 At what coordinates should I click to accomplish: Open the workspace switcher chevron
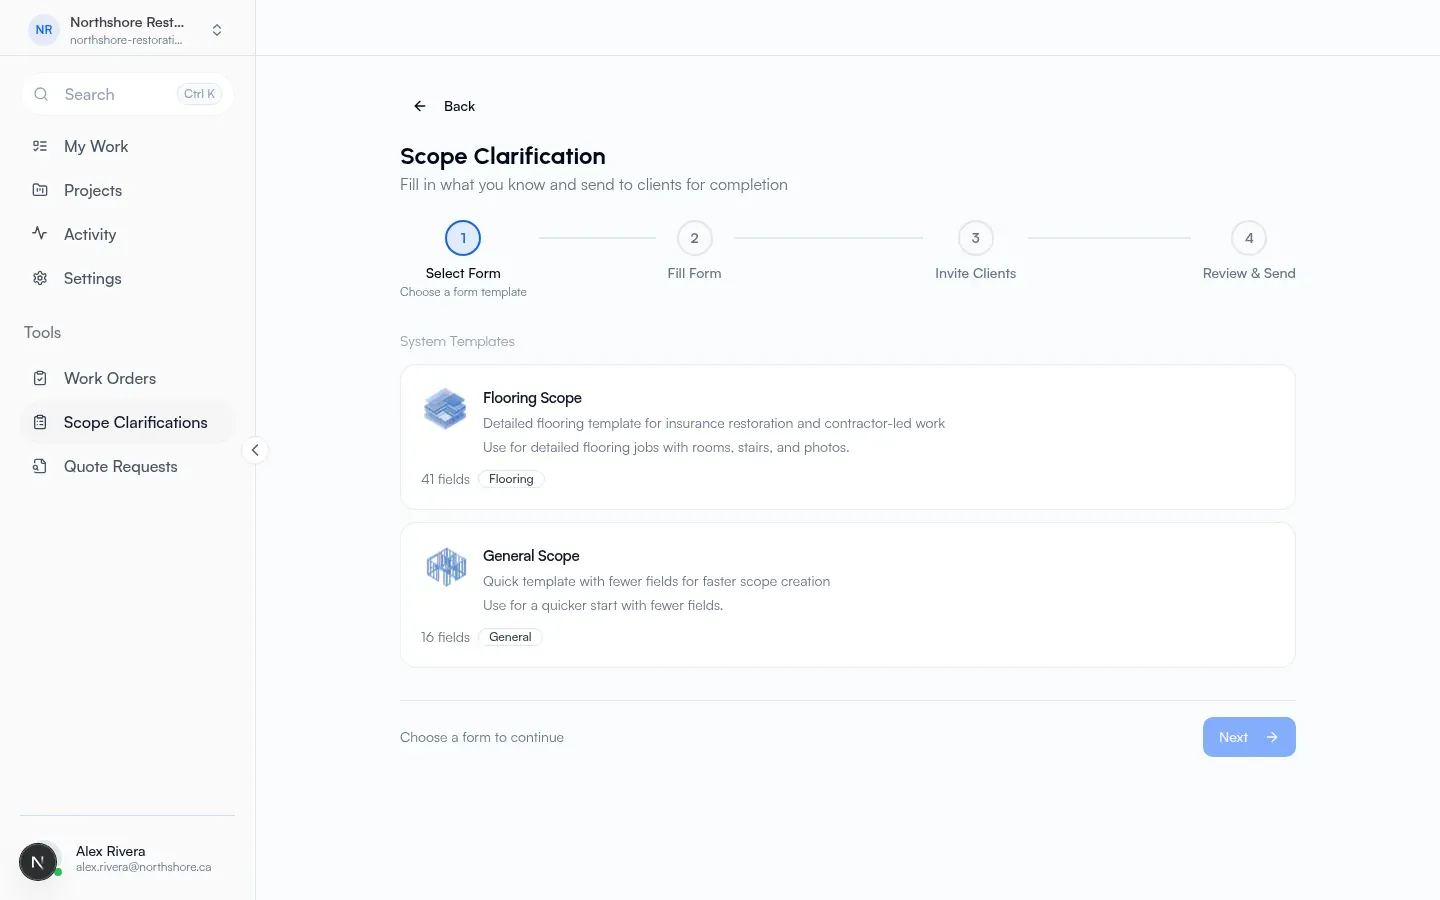point(217,30)
